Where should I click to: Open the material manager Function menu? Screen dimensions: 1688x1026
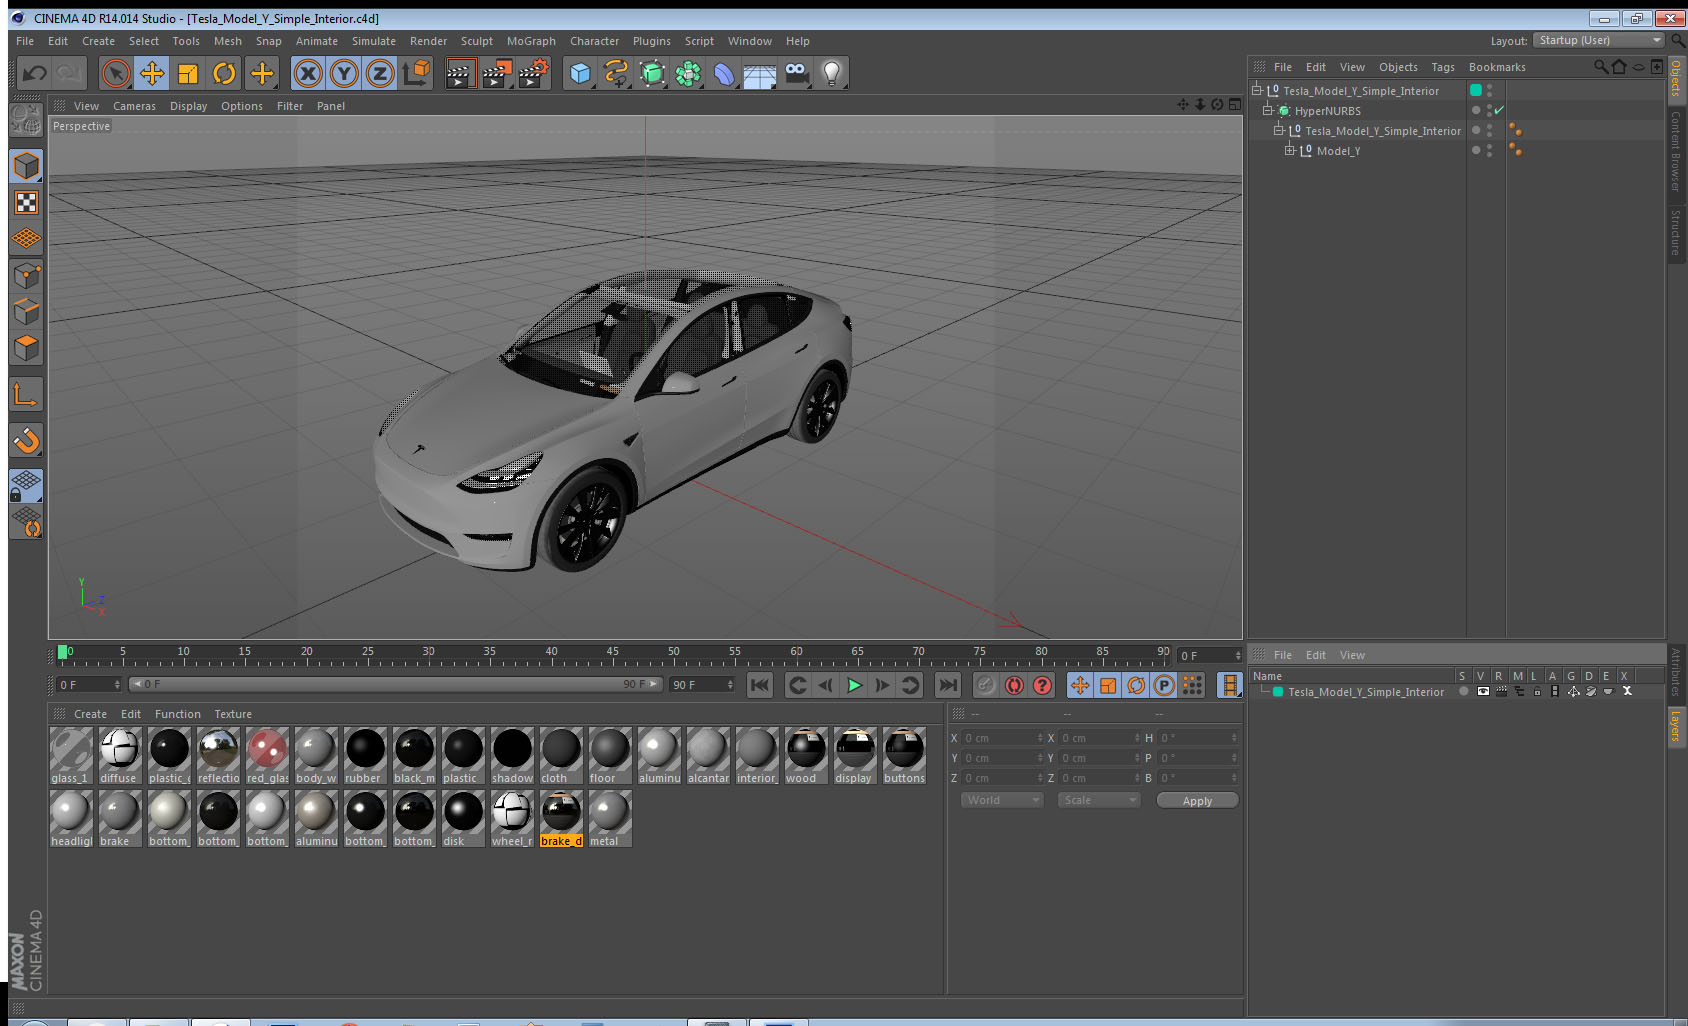177,714
